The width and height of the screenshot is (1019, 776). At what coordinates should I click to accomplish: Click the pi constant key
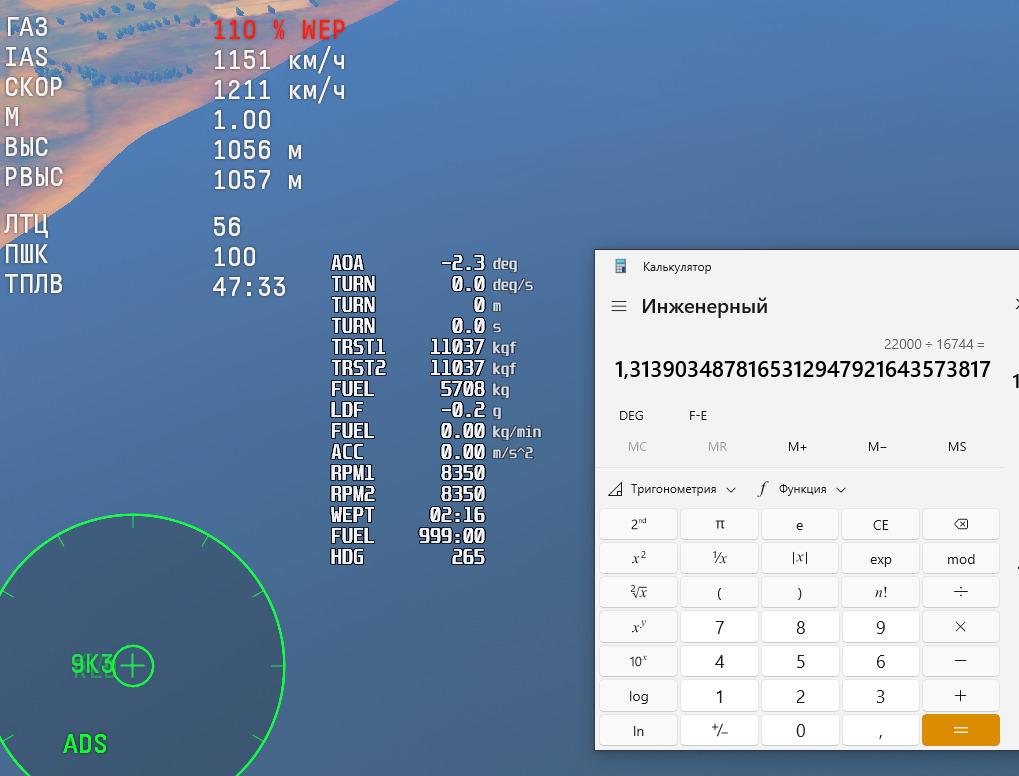point(720,524)
